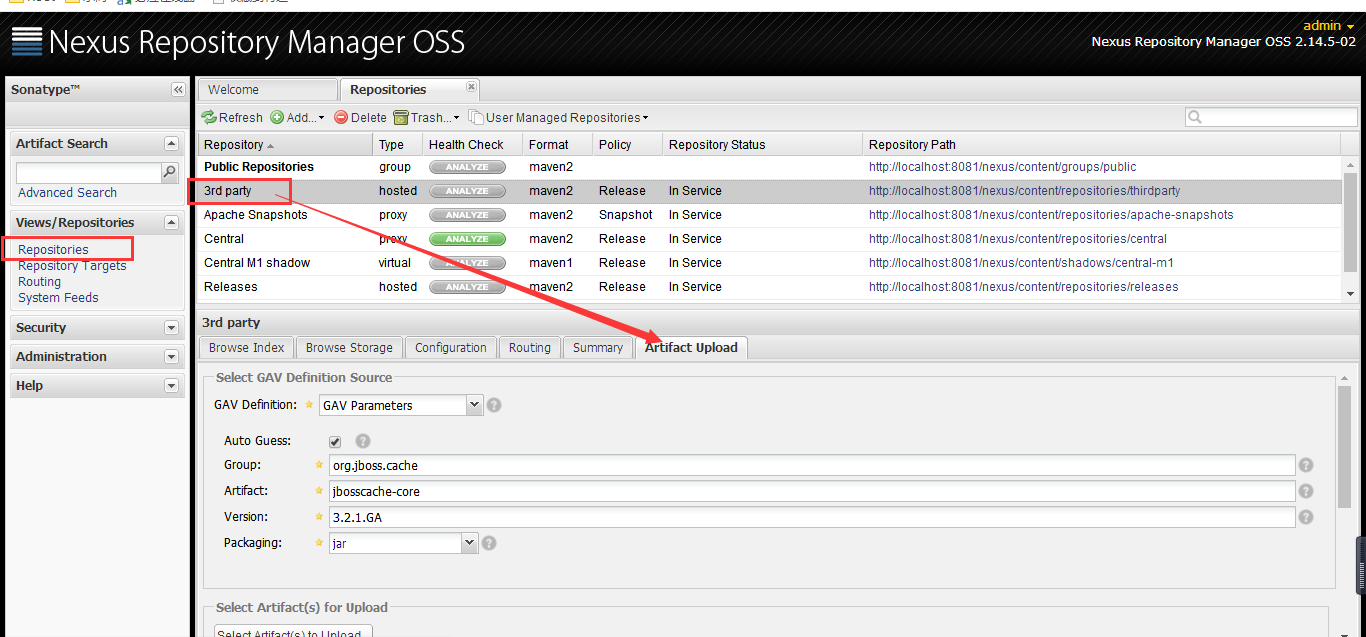1366x637 pixels.
Task: Sort by the Policy column header
Action: [627, 145]
